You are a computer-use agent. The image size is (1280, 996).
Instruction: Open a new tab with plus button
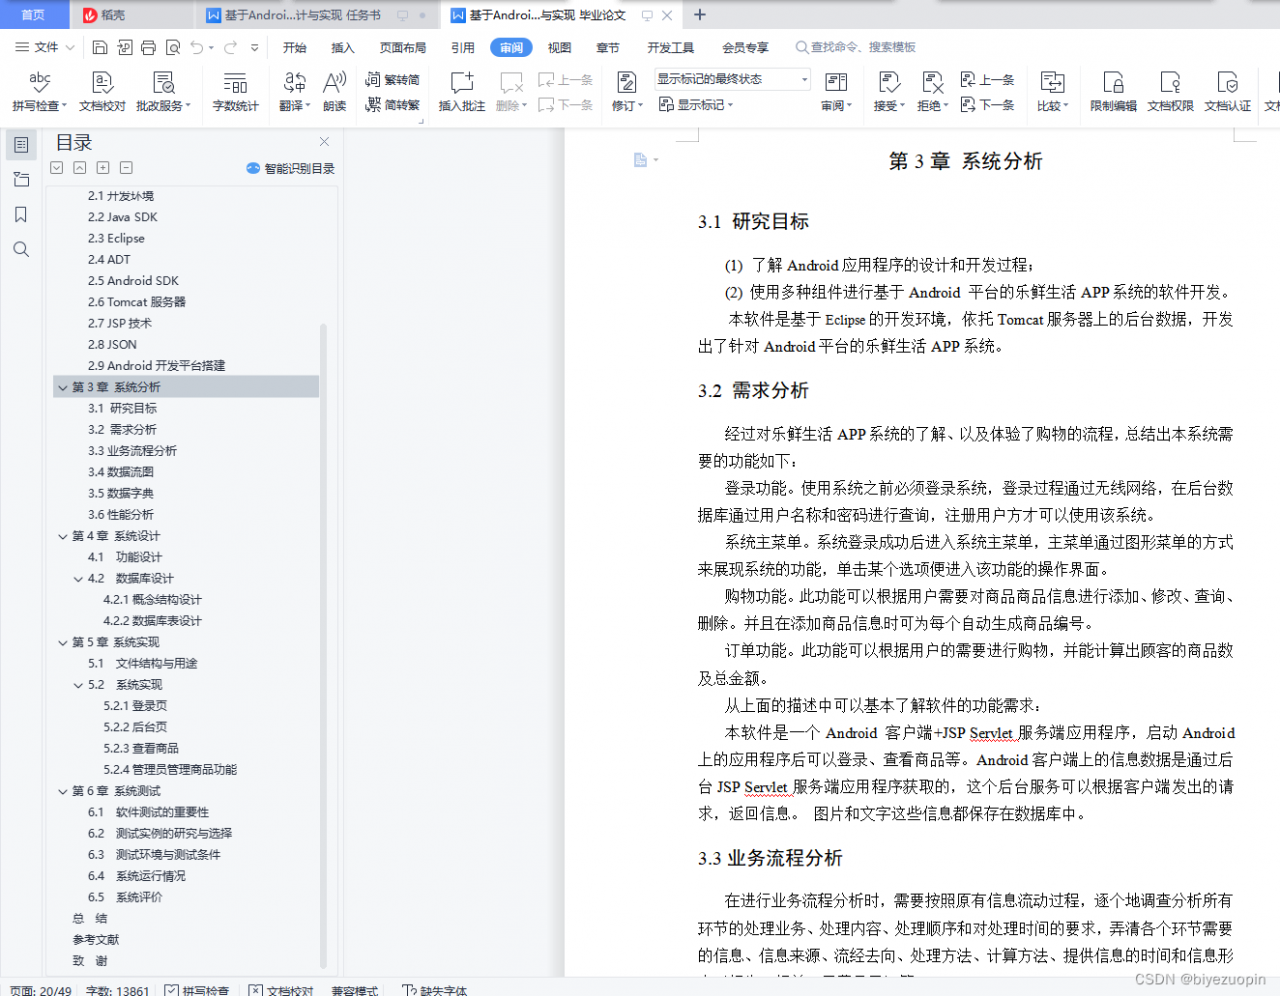[x=700, y=15]
